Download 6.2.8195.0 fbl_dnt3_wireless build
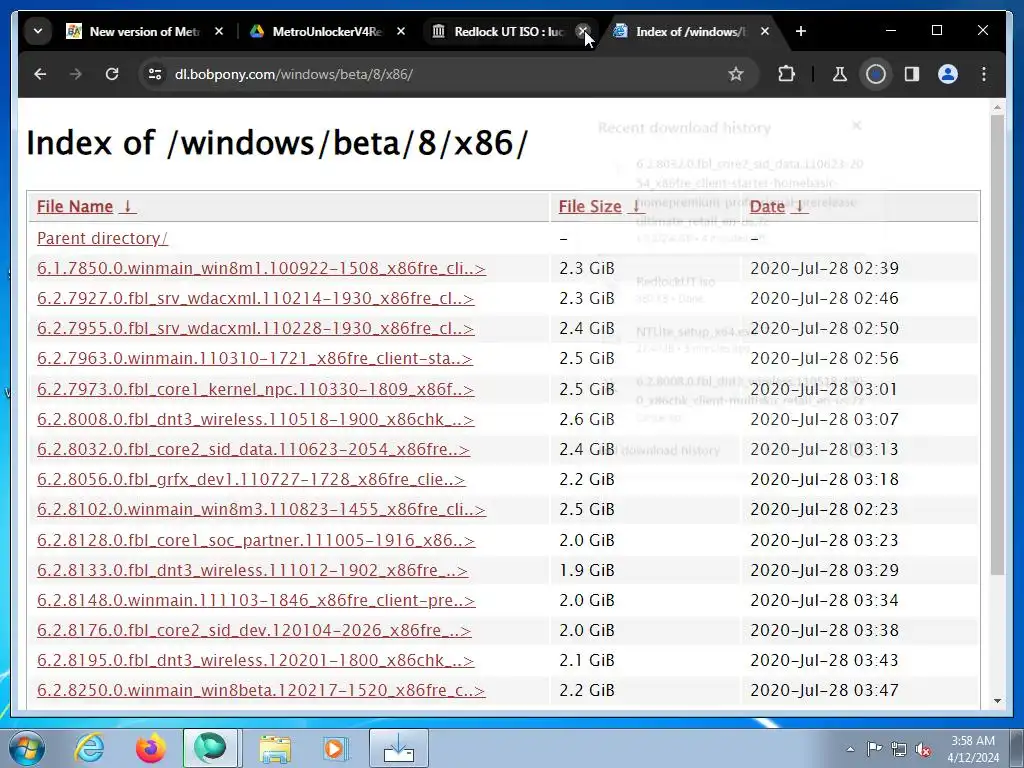This screenshot has width=1024, height=768. point(255,660)
